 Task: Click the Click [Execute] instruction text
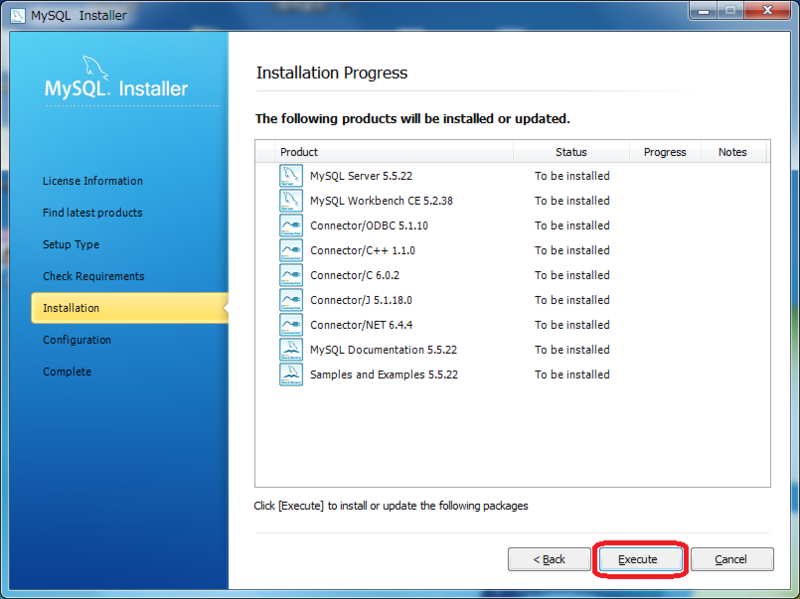point(391,506)
